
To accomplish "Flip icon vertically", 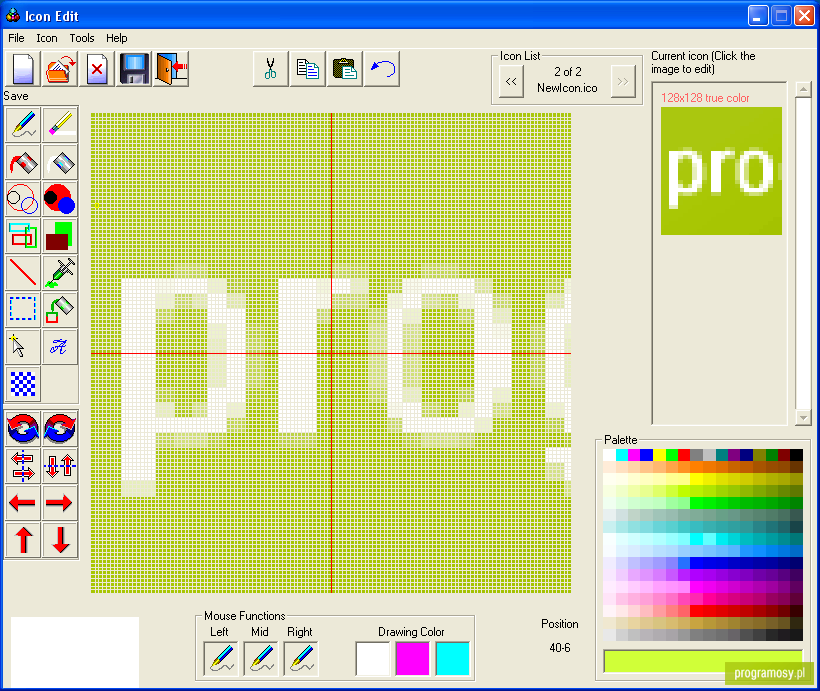I will pyautogui.click(x=60, y=466).
